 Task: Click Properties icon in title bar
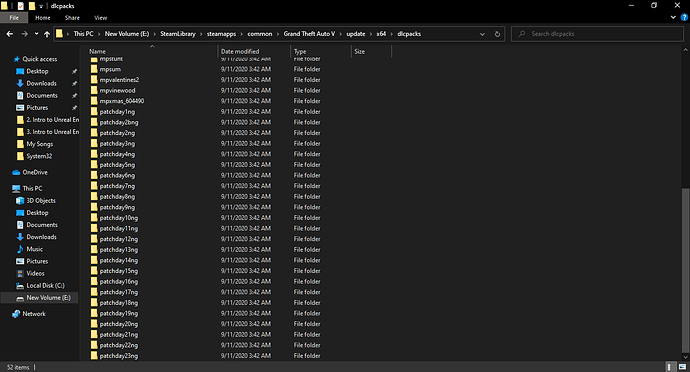pos(20,6)
